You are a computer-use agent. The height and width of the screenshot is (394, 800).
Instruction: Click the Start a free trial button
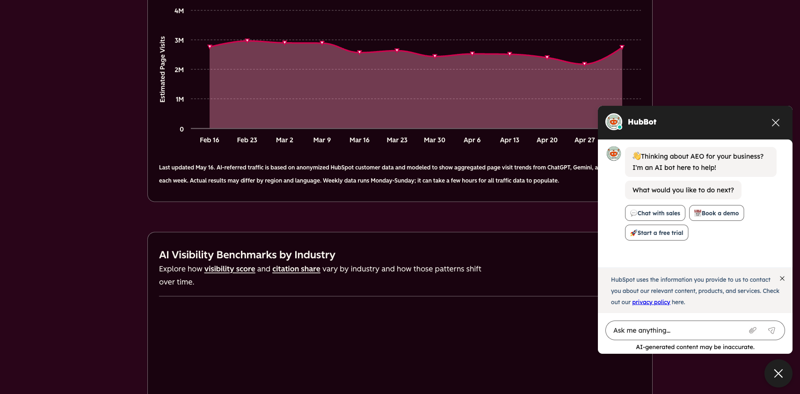[657, 233]
